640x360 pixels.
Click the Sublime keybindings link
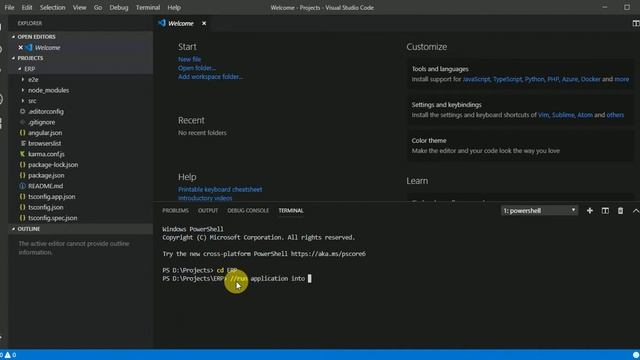point(563,115)
